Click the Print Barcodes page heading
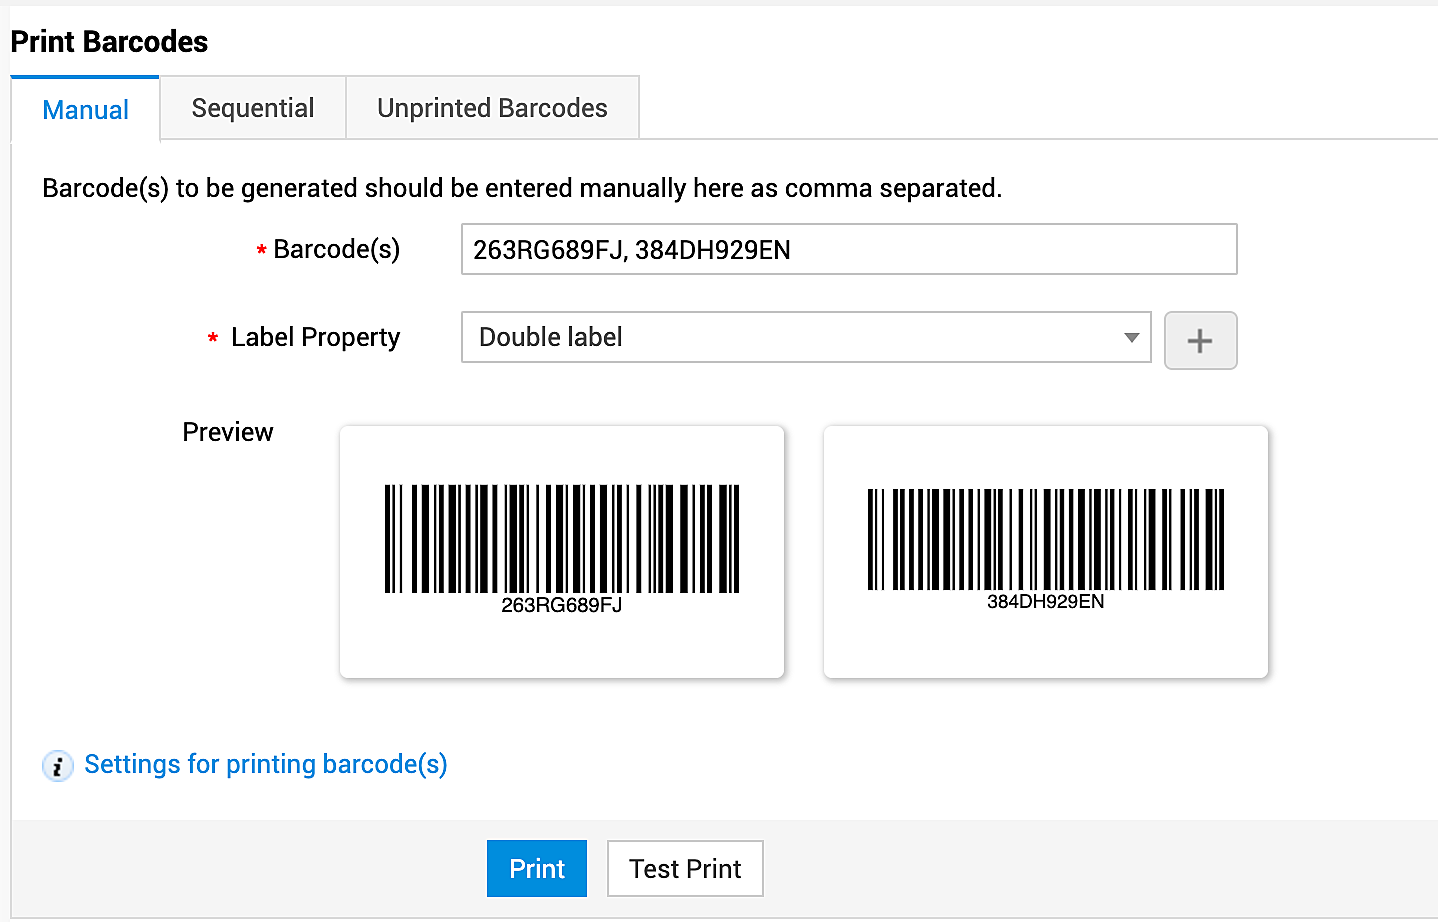 tap(110, 42)
